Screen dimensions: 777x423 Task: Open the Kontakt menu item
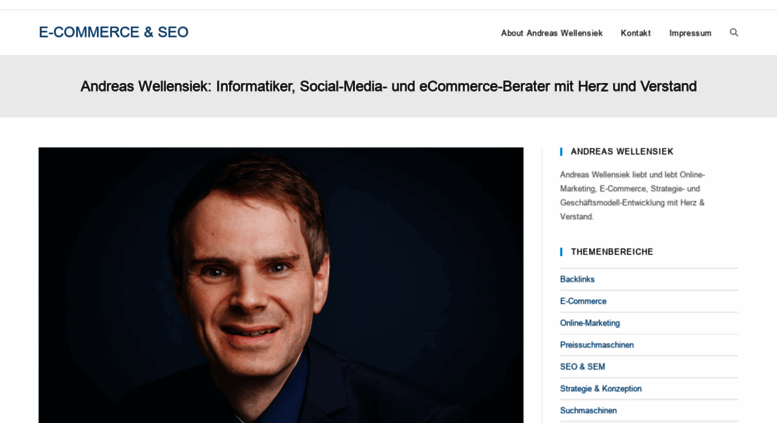636,33
